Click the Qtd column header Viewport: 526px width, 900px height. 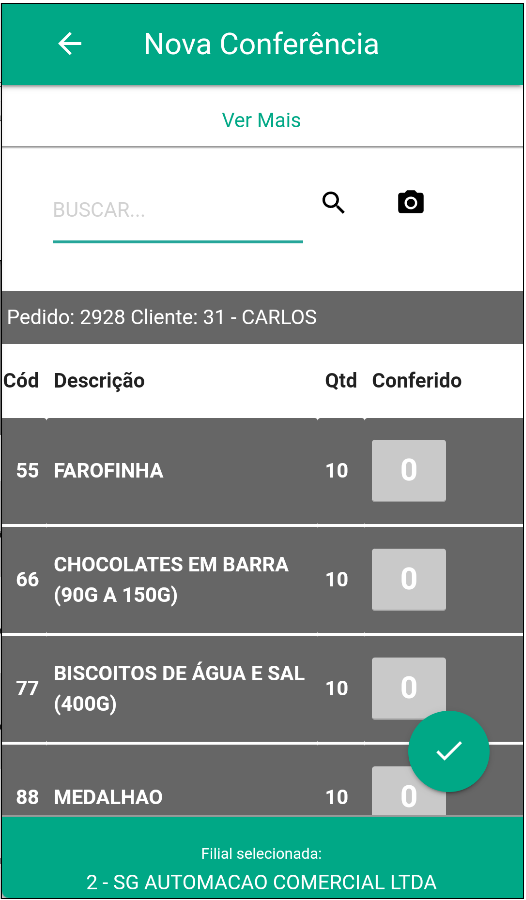click(341, 381)
